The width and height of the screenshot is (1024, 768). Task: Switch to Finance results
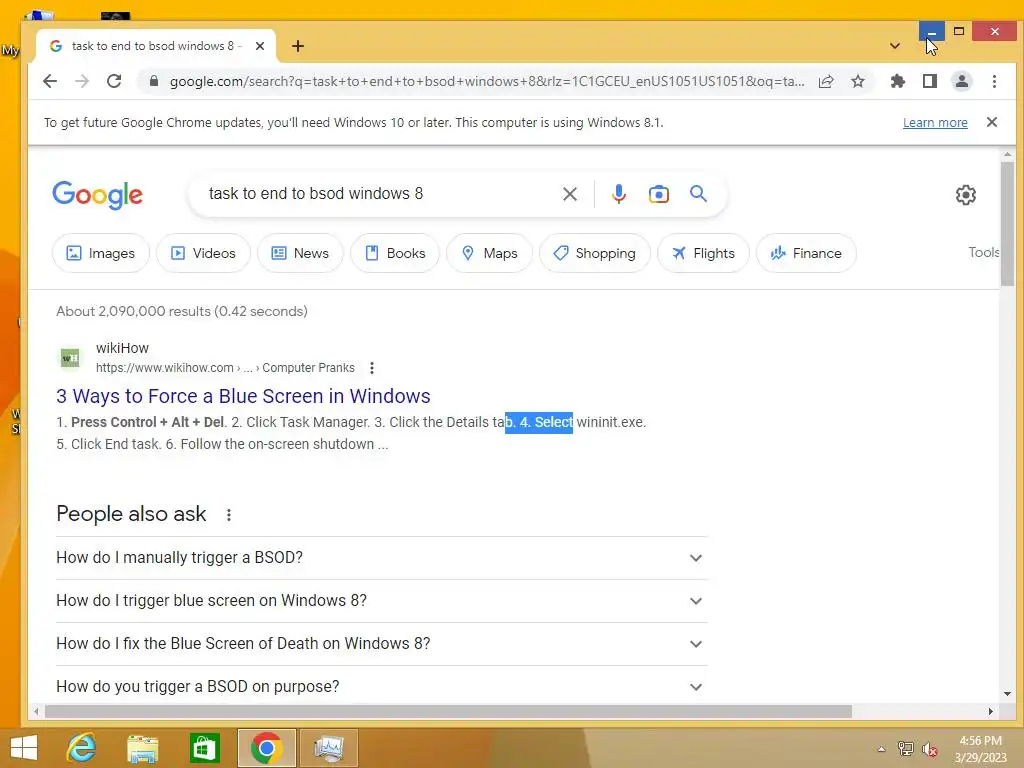(x=806, y=253)
